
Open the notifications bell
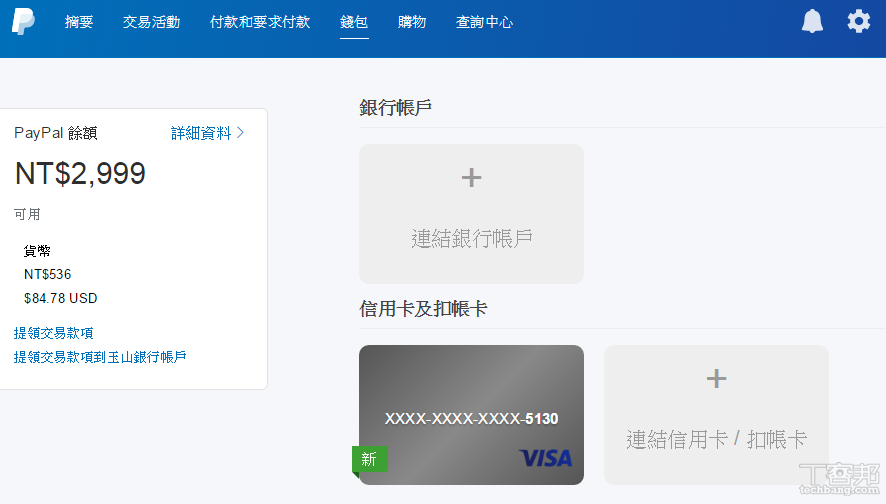pyautogui.click(x=812, y=21)
